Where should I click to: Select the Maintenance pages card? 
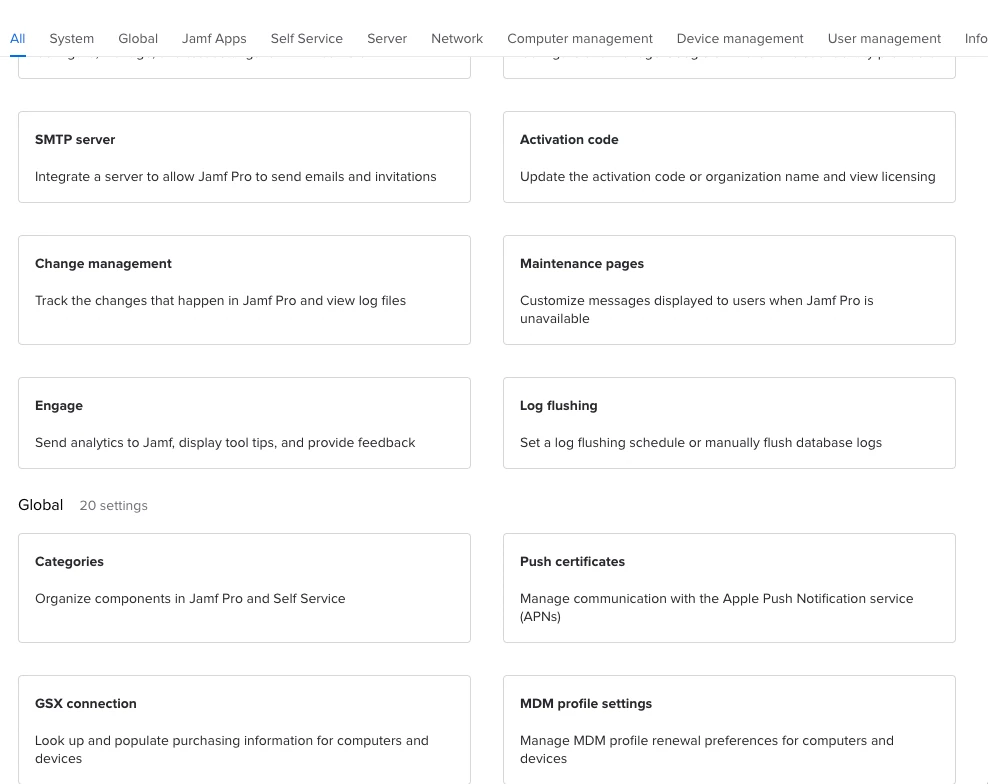tap(729, 290)
